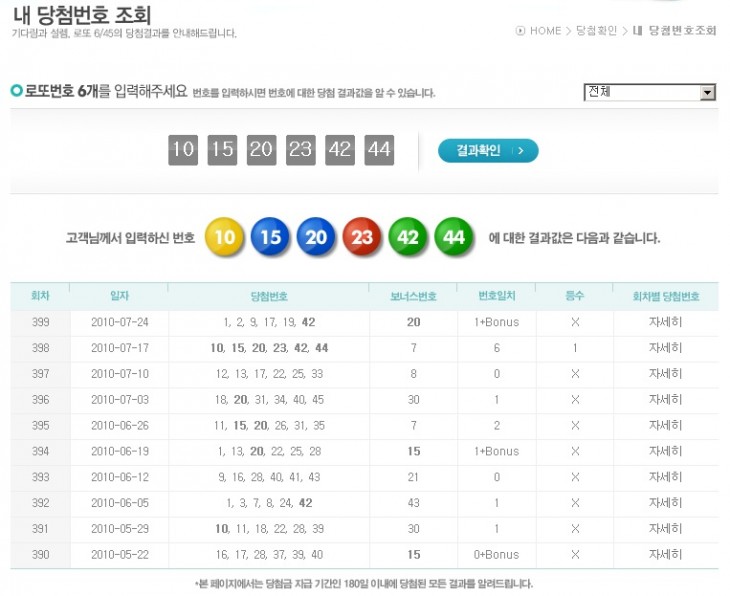Click rank X mark in row 399
Screen dimensions: 730x596
pos(575,322)
